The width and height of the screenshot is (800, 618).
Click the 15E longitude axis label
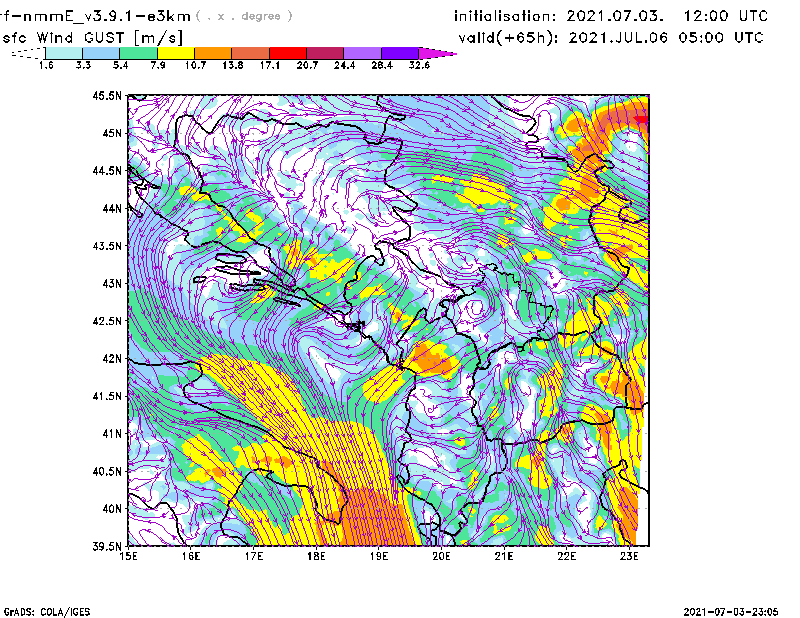pyautogui.click(x=129, y=557)
